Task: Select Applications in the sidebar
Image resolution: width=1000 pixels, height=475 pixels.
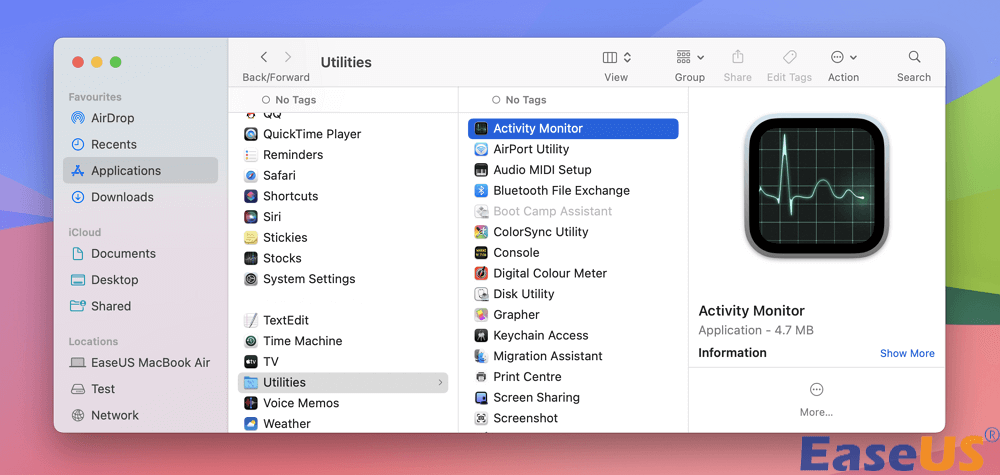Action: coord(140,170)
